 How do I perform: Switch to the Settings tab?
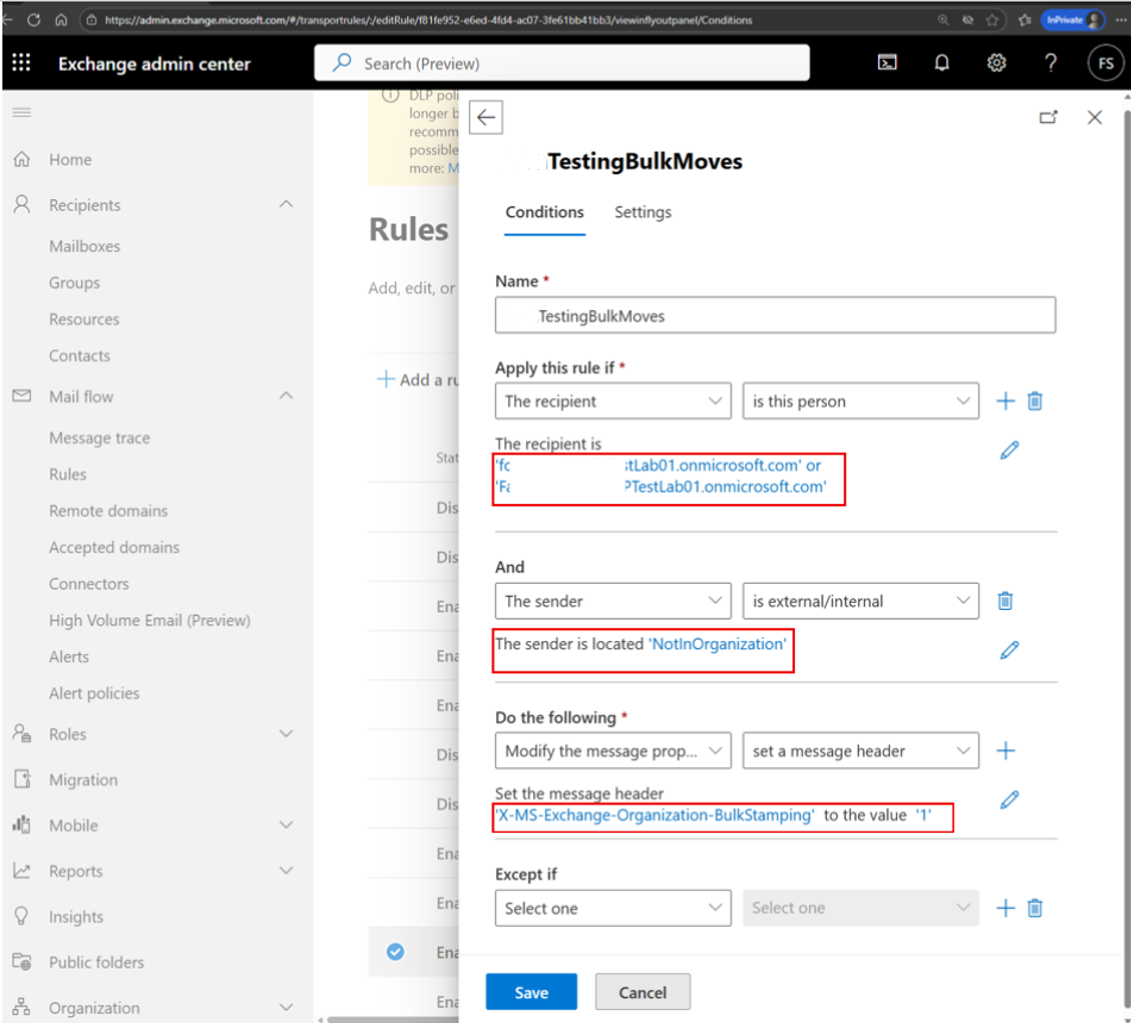click(x=642, y=212)
